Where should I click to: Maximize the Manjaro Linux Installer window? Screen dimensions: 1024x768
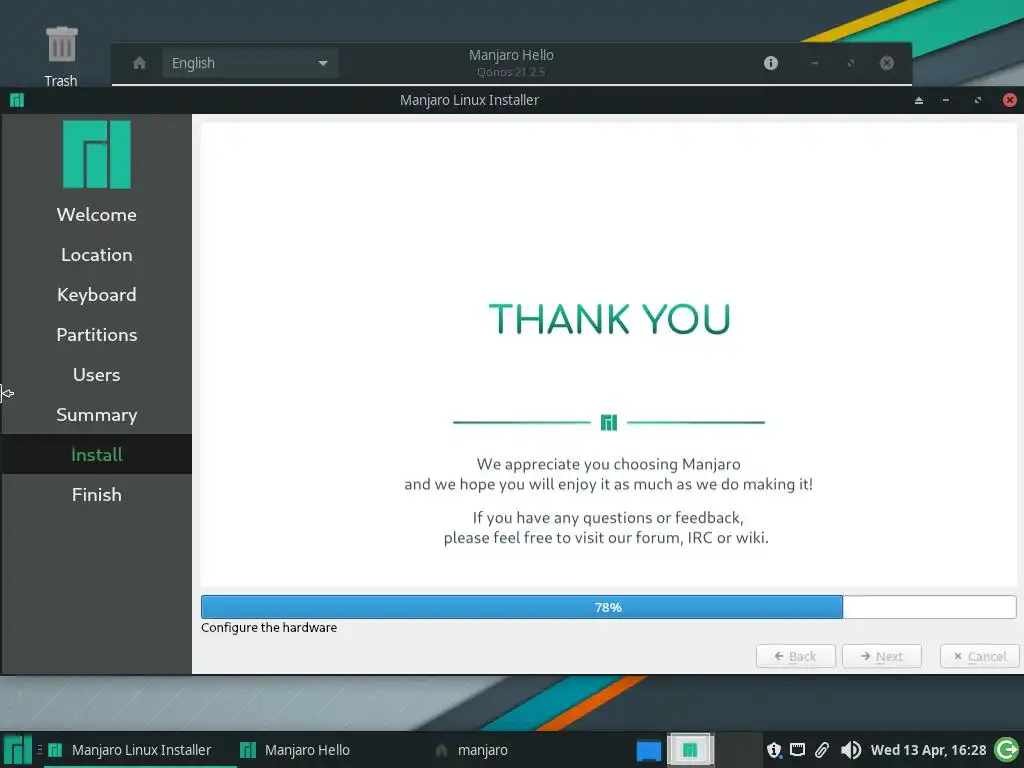point(978,100)
